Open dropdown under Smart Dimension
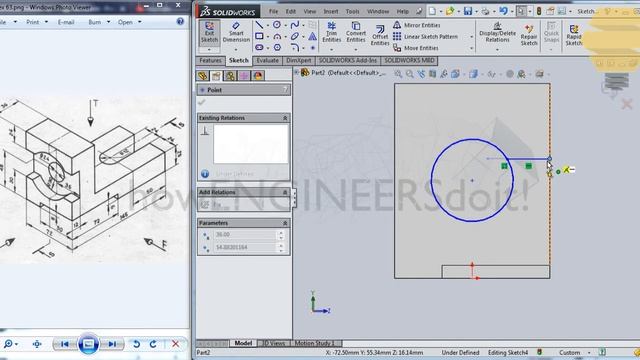 pos(236,50)
